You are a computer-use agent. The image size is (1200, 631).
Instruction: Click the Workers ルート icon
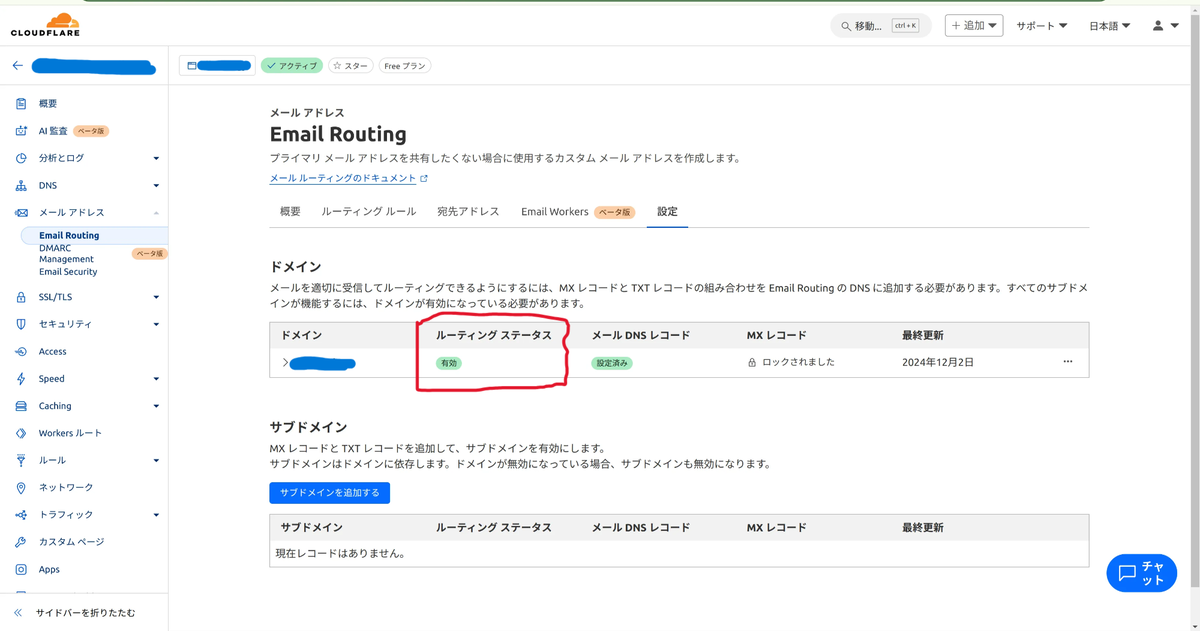21,433
